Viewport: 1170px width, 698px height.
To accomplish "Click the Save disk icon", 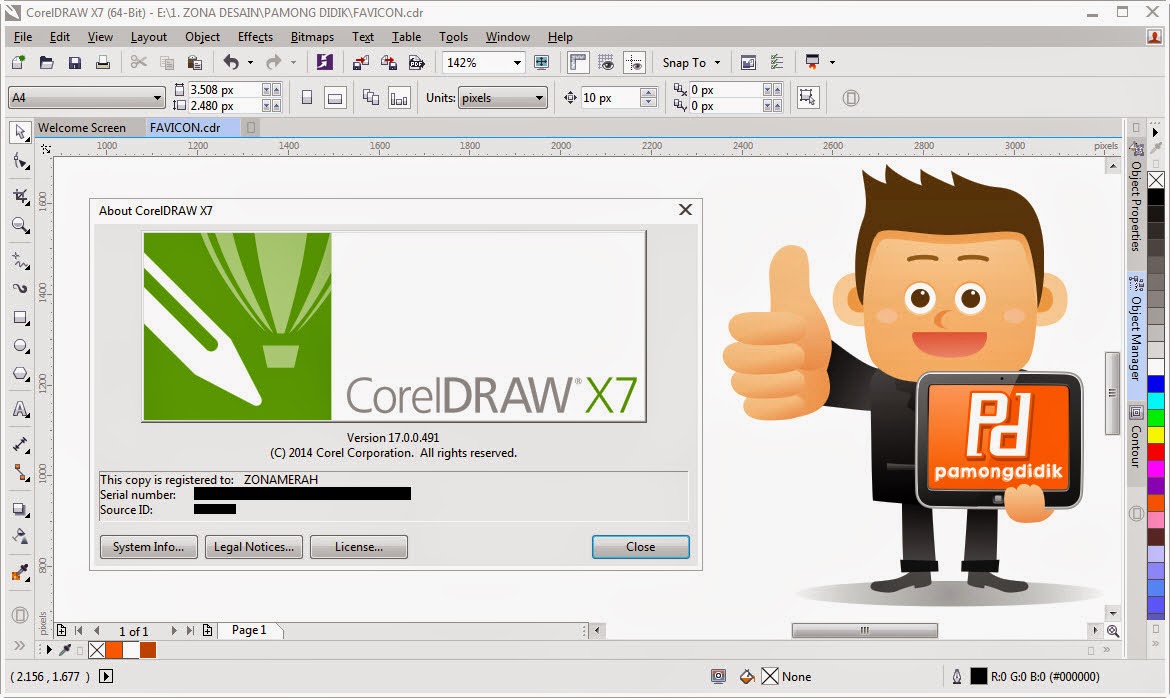I will 75,63.
